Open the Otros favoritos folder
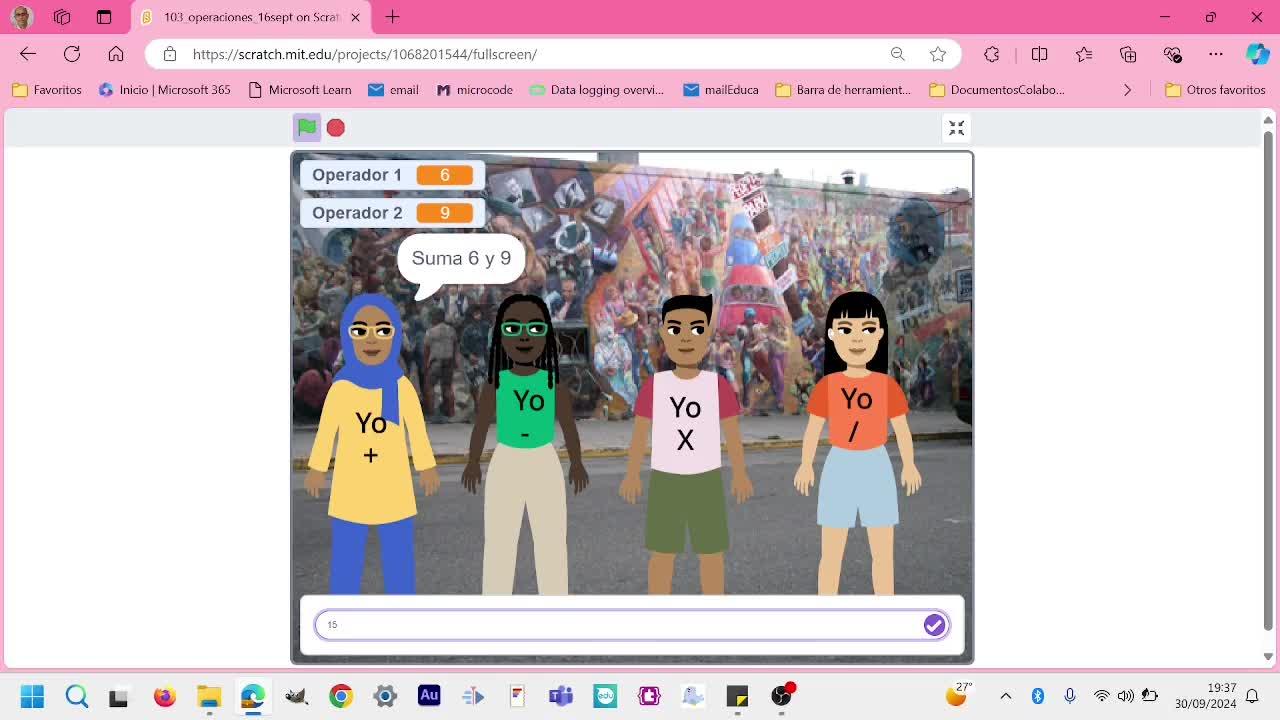The image size is (1280, 720). pyautogui.click(x=1216, y=90)
